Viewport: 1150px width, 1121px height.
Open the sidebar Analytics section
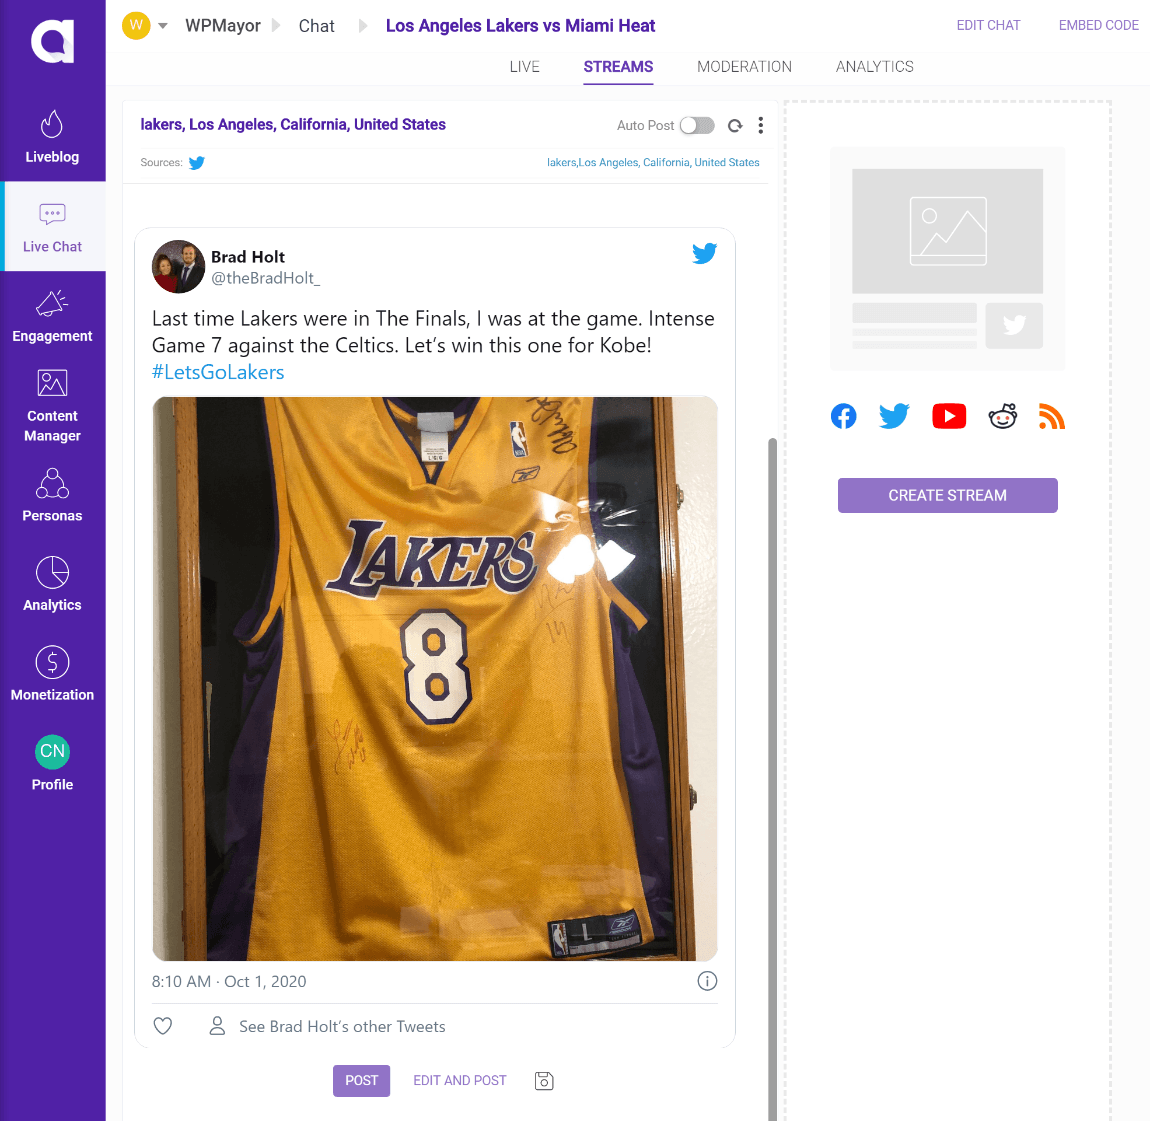click(x=52, y=585)
